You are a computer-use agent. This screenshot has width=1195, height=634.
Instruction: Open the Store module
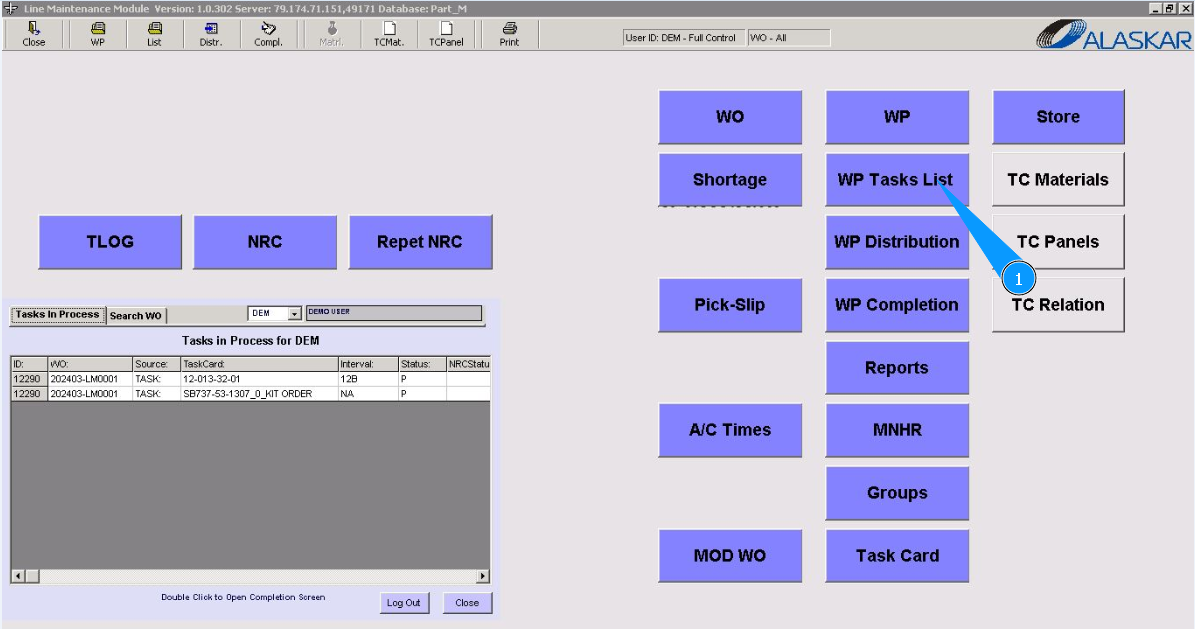pos(1058,117)
